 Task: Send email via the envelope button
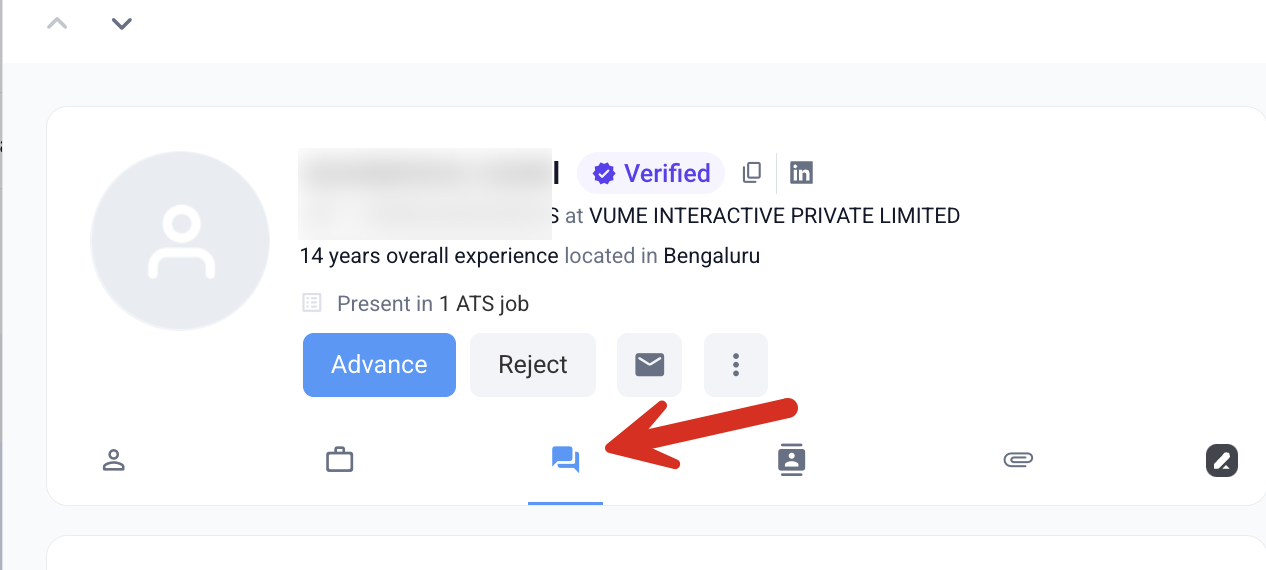click(650, 365)
